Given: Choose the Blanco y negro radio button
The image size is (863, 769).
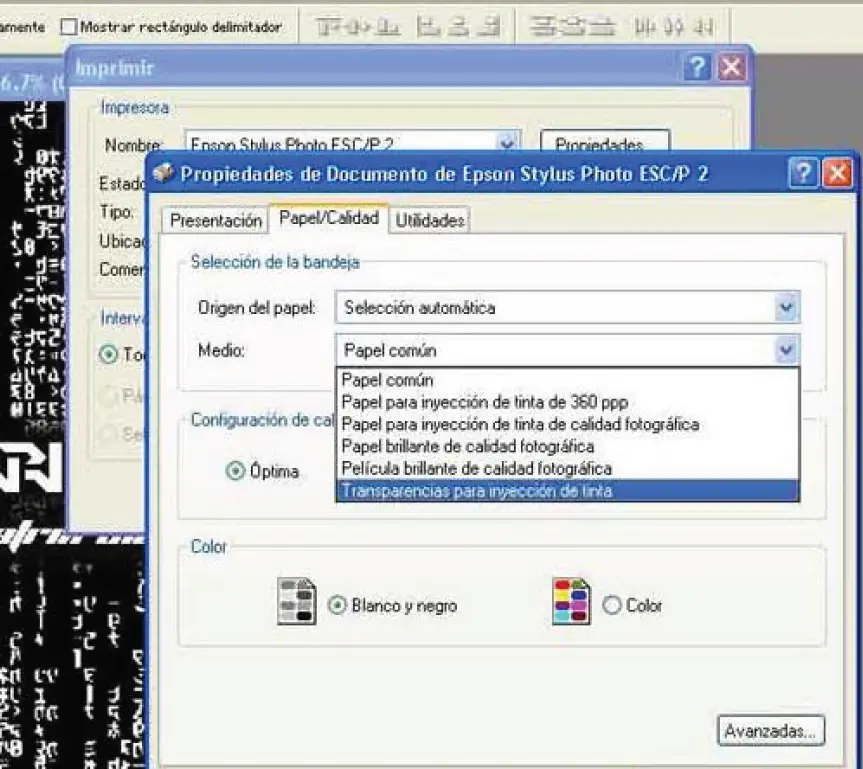Looking at the screenshot, I should 337,606.
